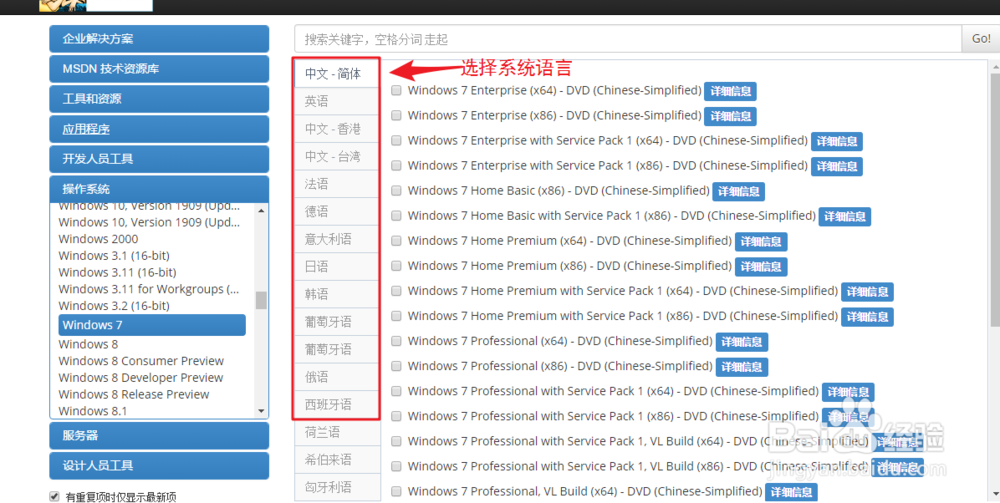The image size is (1000, 503).
Task: Click the Go! search button
Action: 980,39
